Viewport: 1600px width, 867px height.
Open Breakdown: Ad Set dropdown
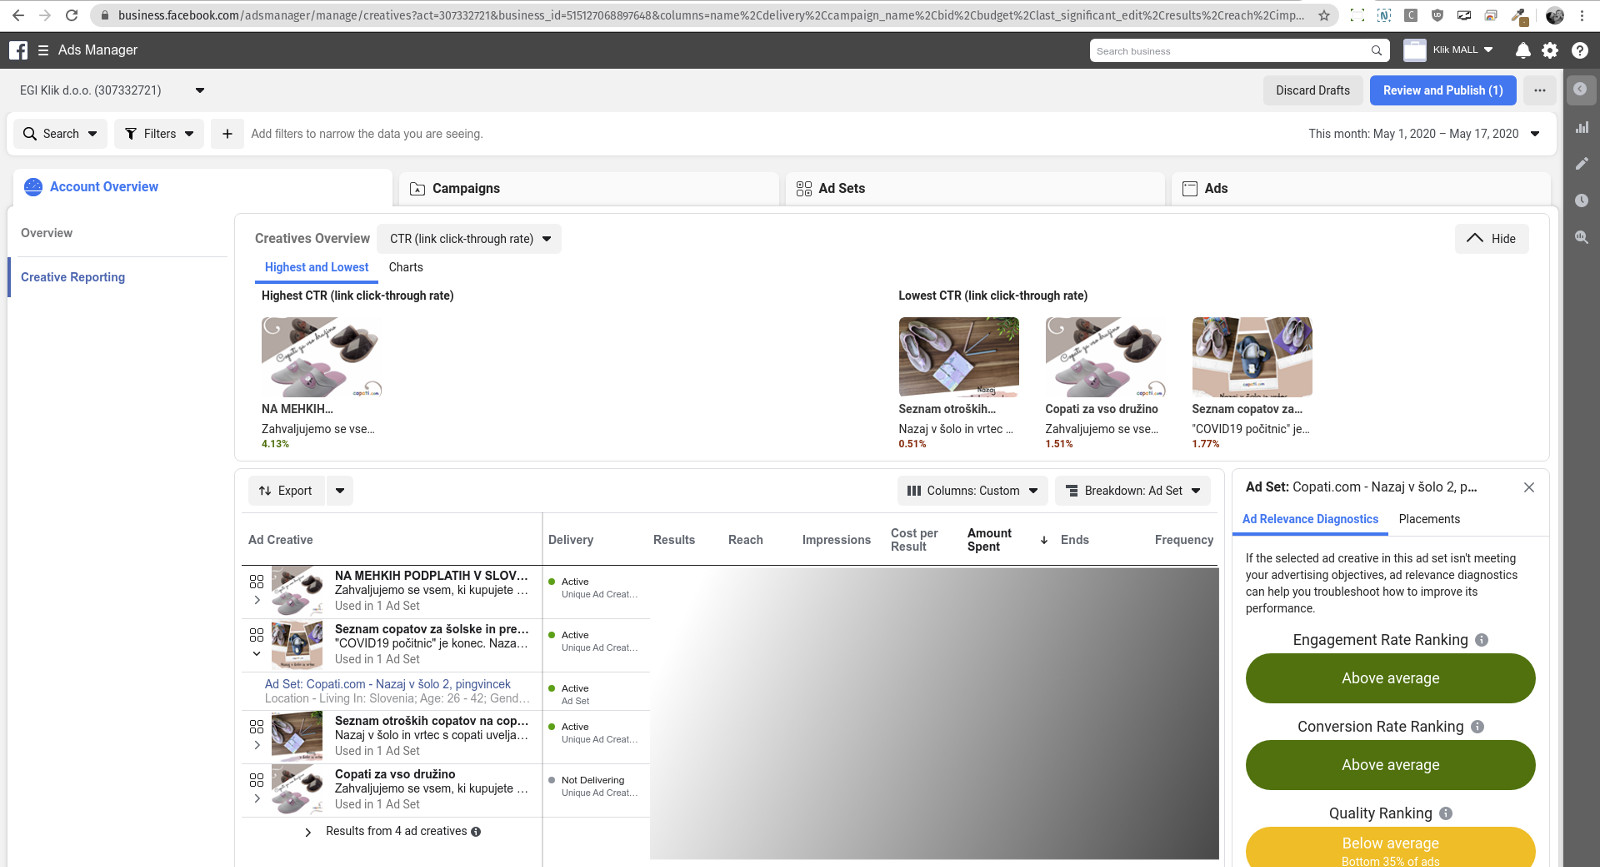click(1132, 491)
